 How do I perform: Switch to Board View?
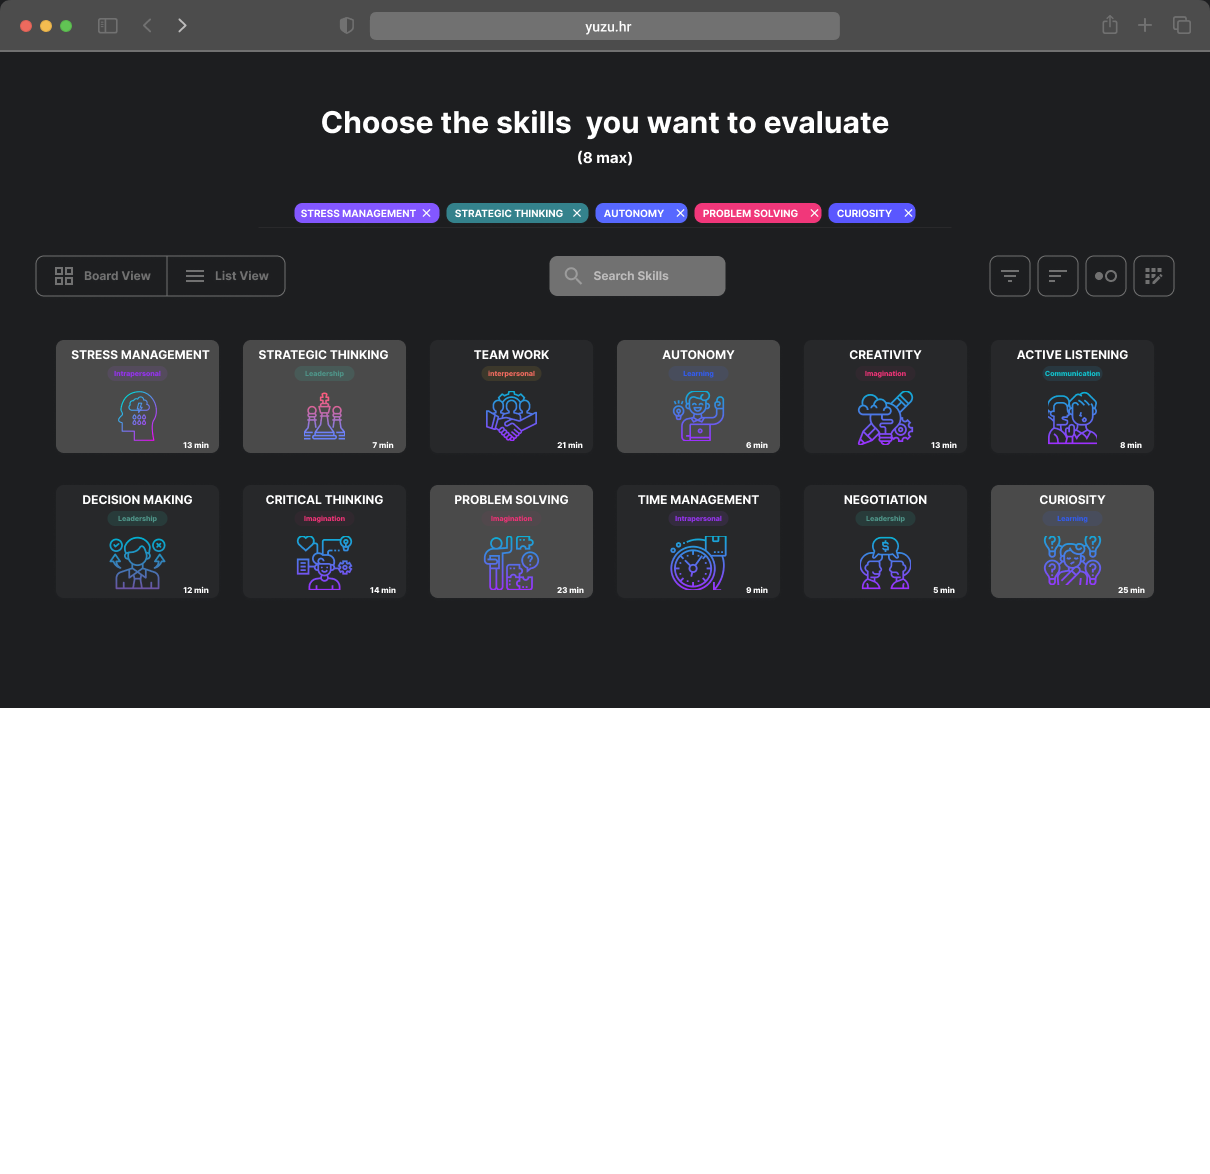102,276
